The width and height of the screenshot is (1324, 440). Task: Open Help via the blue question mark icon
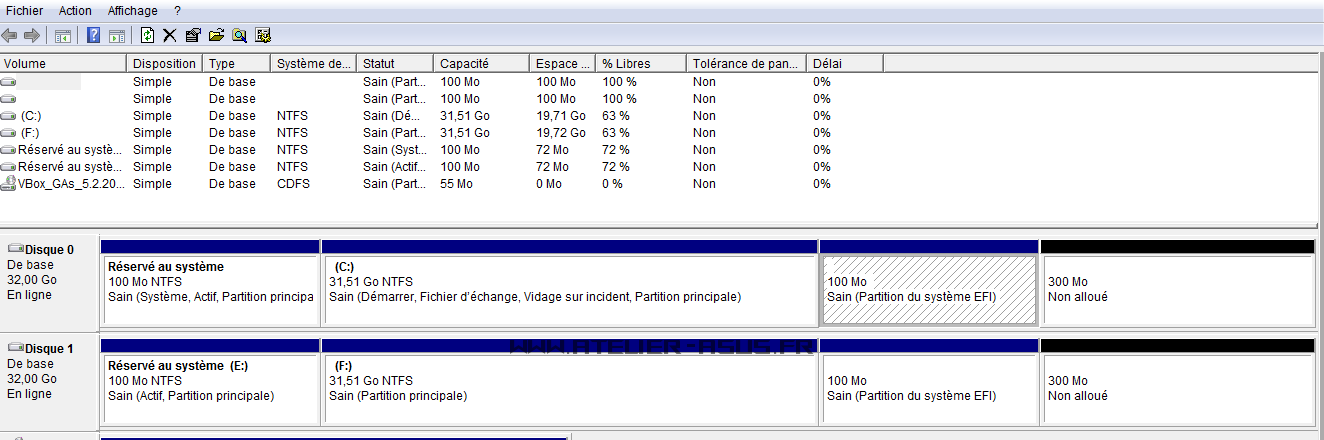(94, 35)
